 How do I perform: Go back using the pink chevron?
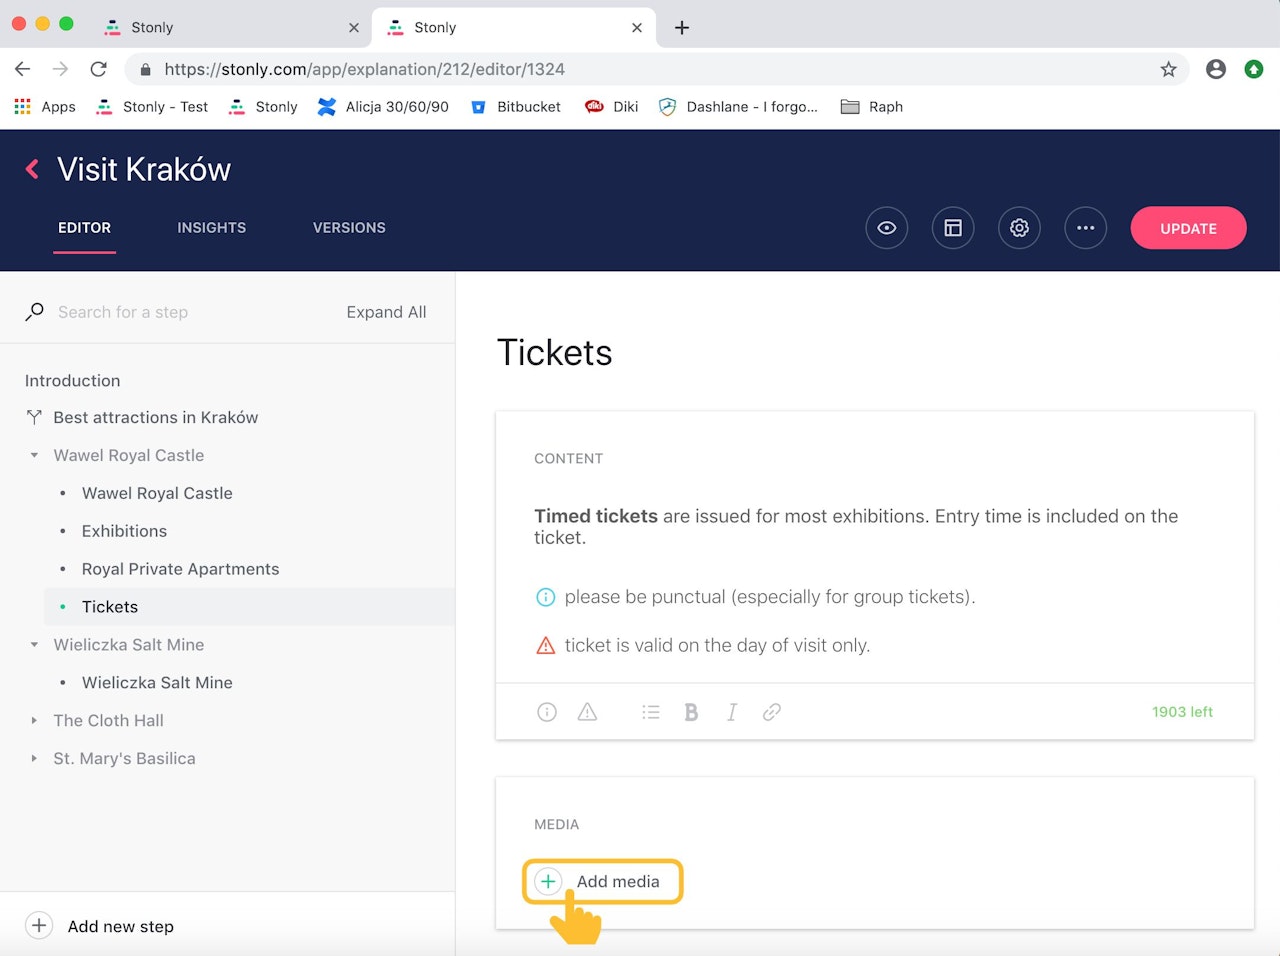pyautogui.click(x=33, y=169)
